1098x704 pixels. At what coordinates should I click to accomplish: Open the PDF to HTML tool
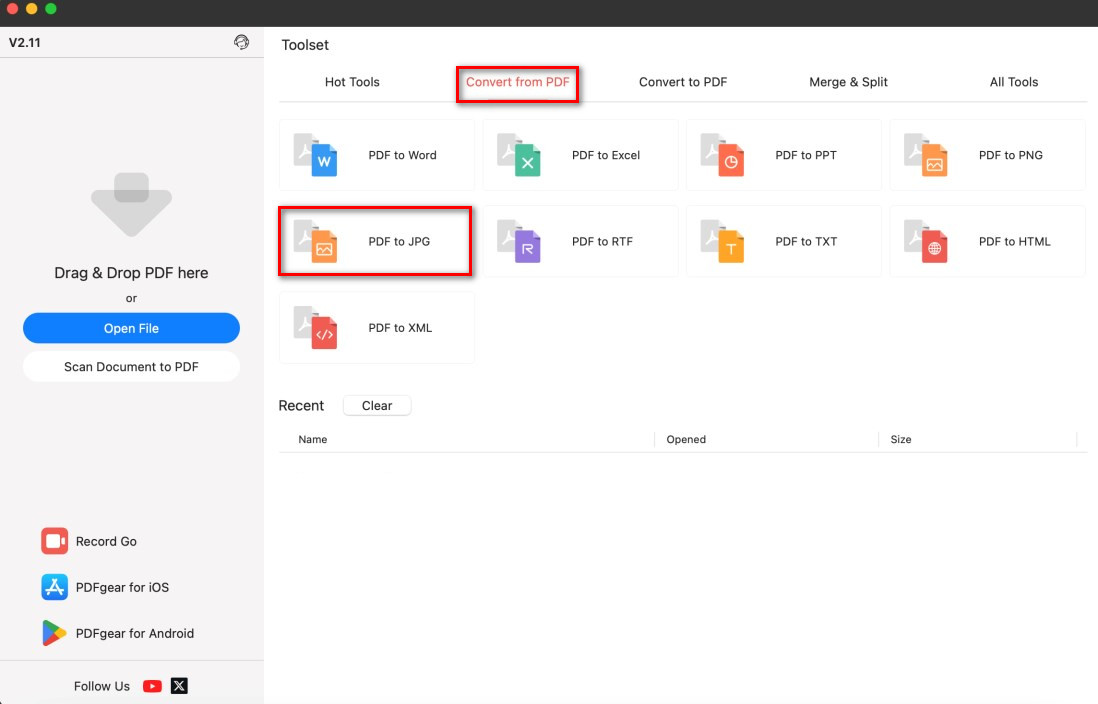(x=987, y=241)
